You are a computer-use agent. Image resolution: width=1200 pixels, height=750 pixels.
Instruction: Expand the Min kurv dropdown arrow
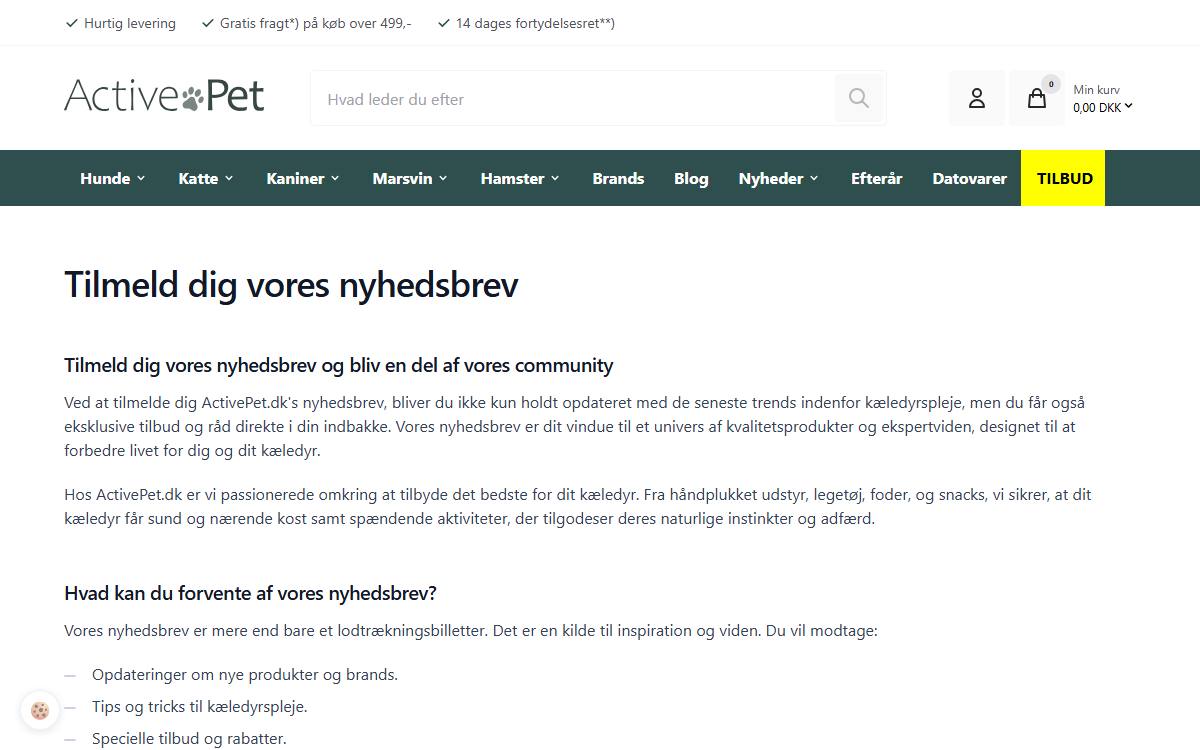click(x=1129, y=106)
